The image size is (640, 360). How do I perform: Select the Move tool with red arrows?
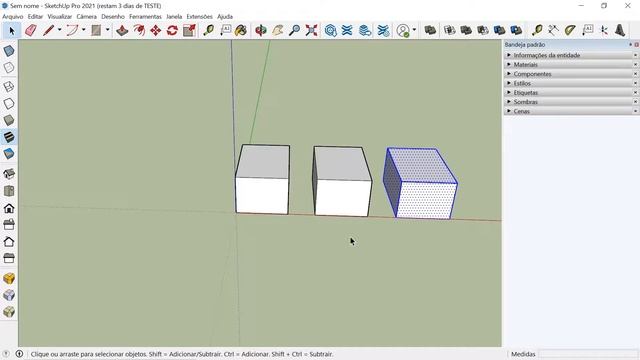click(x=156, y=31)
